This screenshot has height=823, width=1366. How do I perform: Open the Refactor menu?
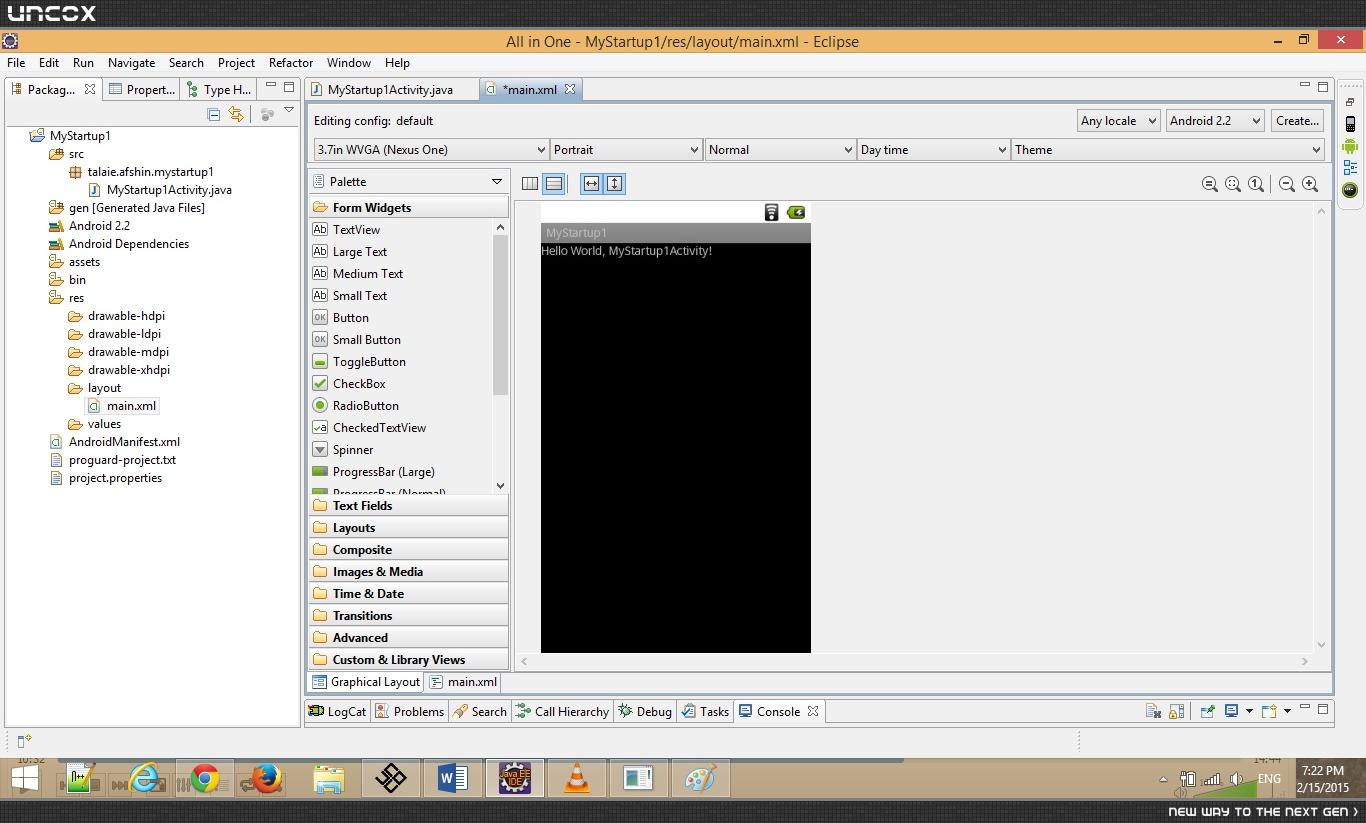[291, 63]
